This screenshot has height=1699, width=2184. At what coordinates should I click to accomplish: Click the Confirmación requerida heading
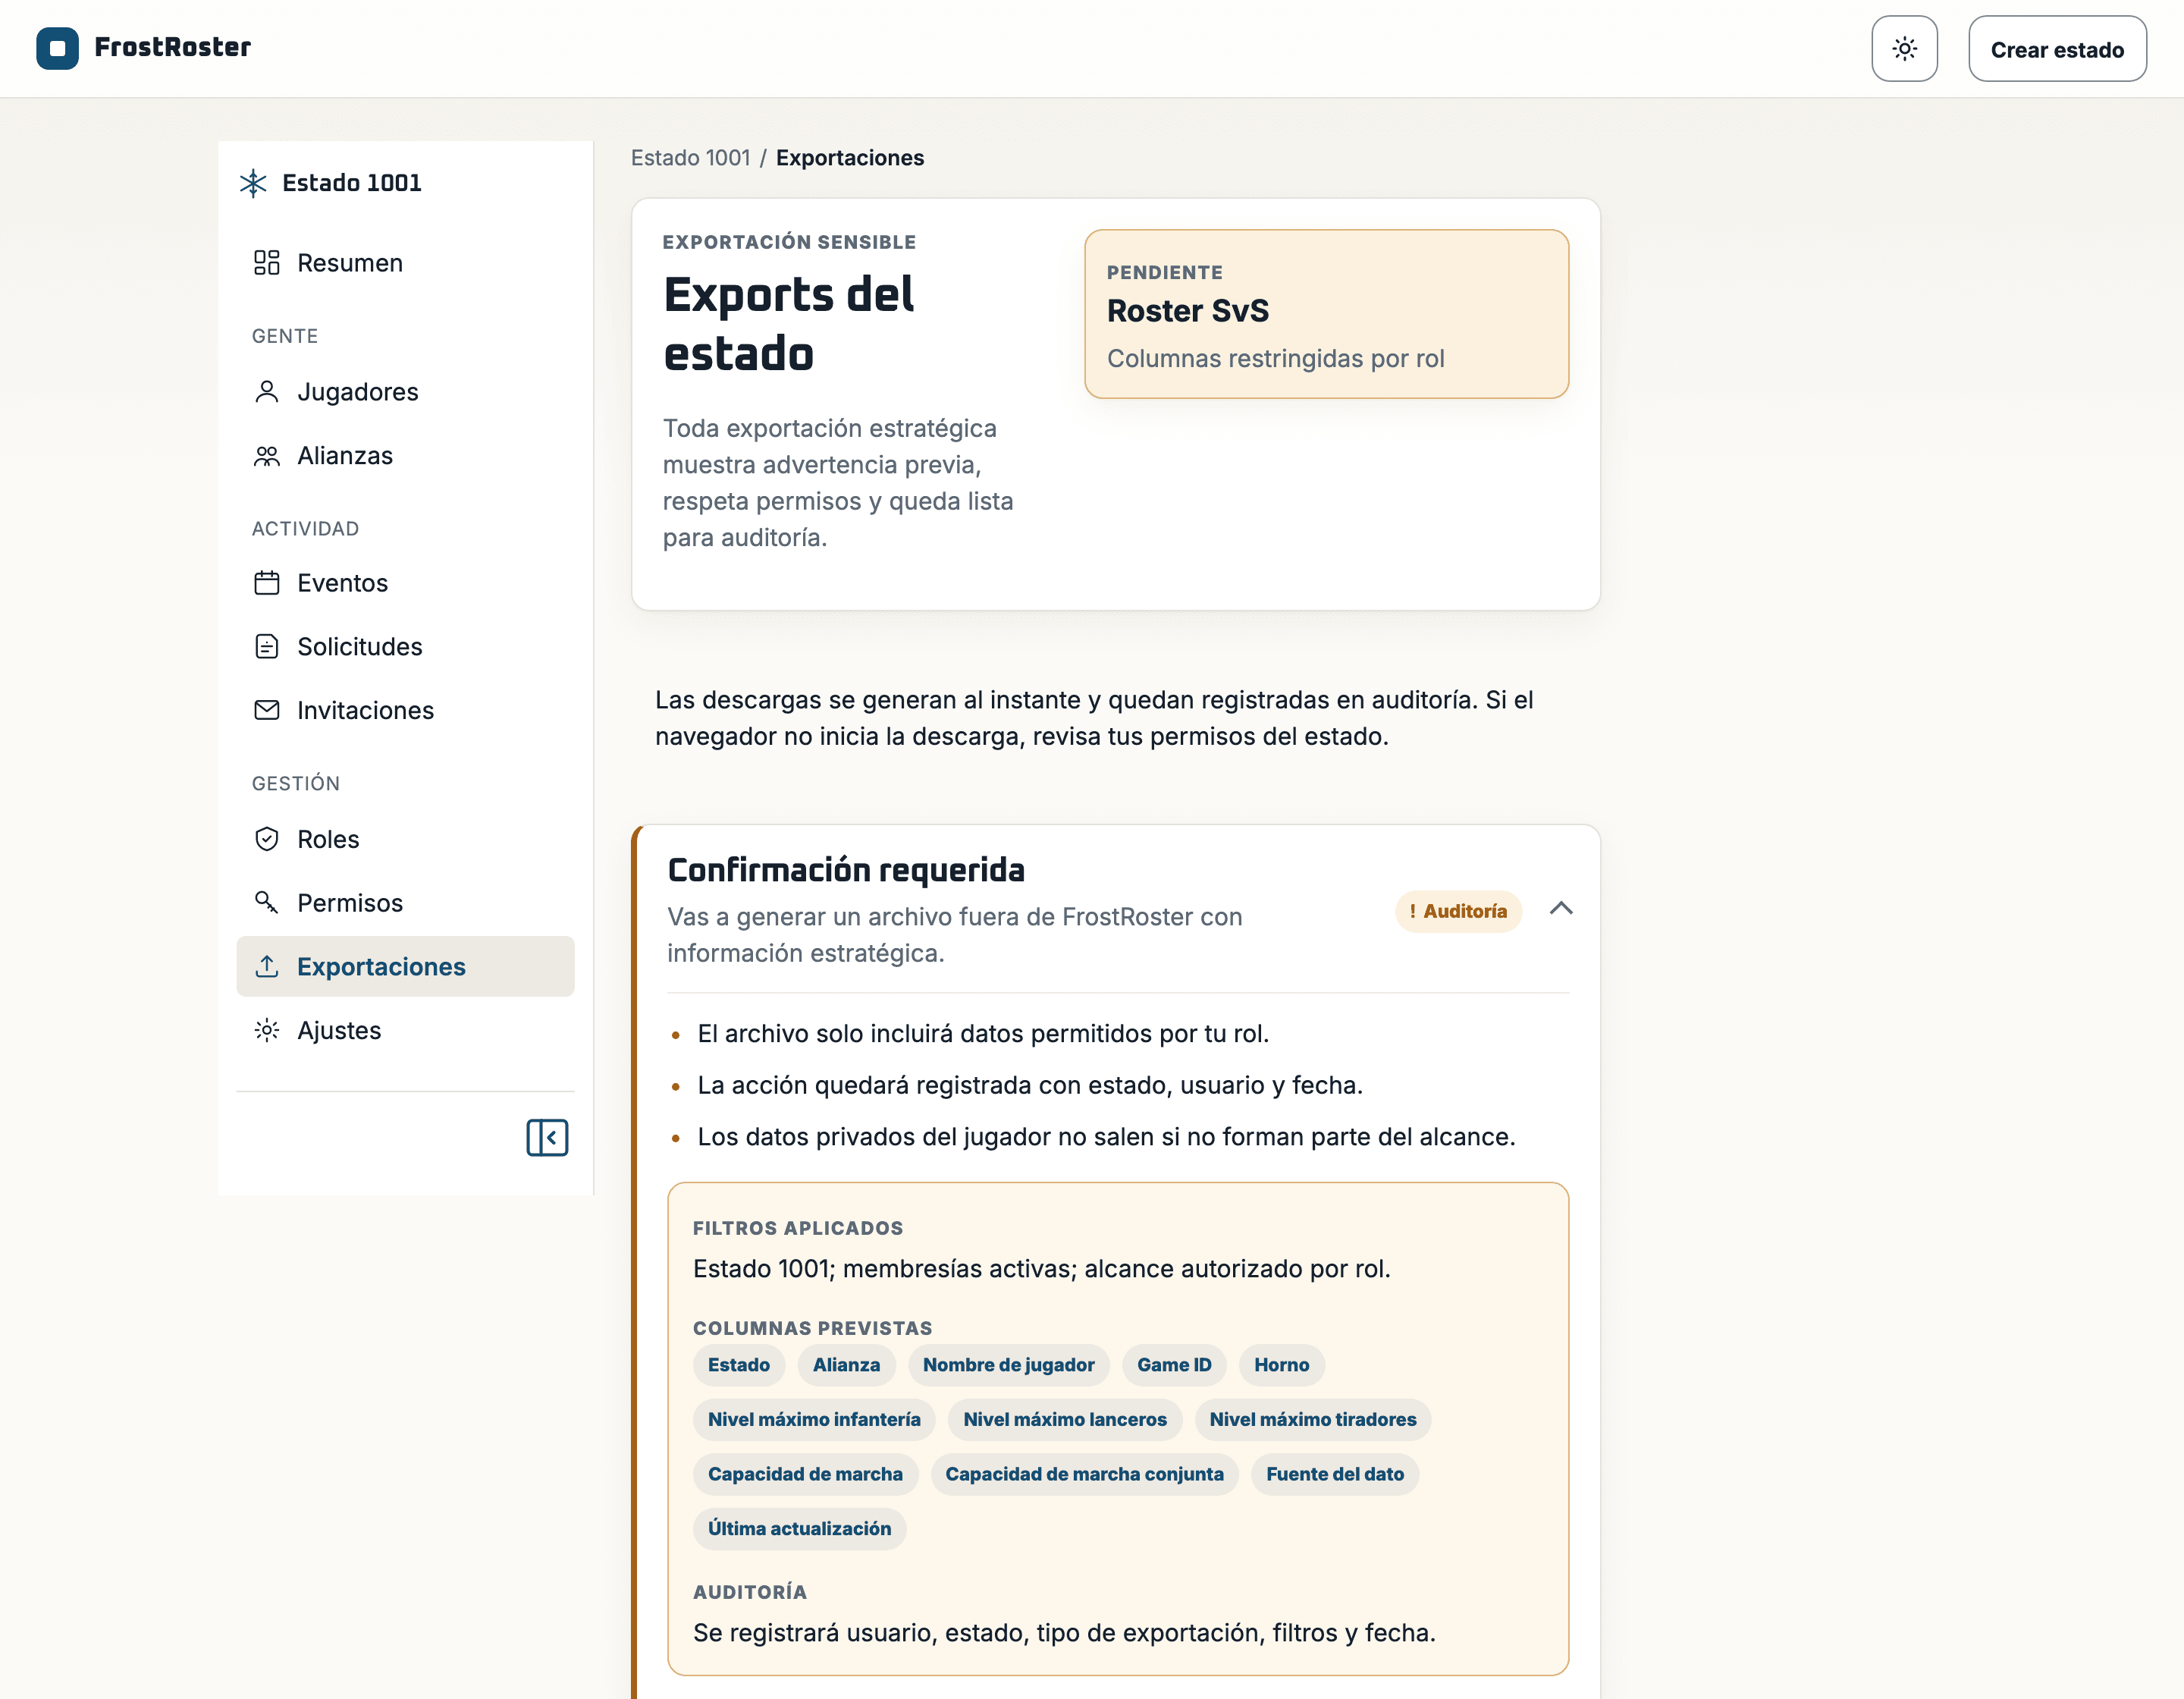(x=846, y=870)
